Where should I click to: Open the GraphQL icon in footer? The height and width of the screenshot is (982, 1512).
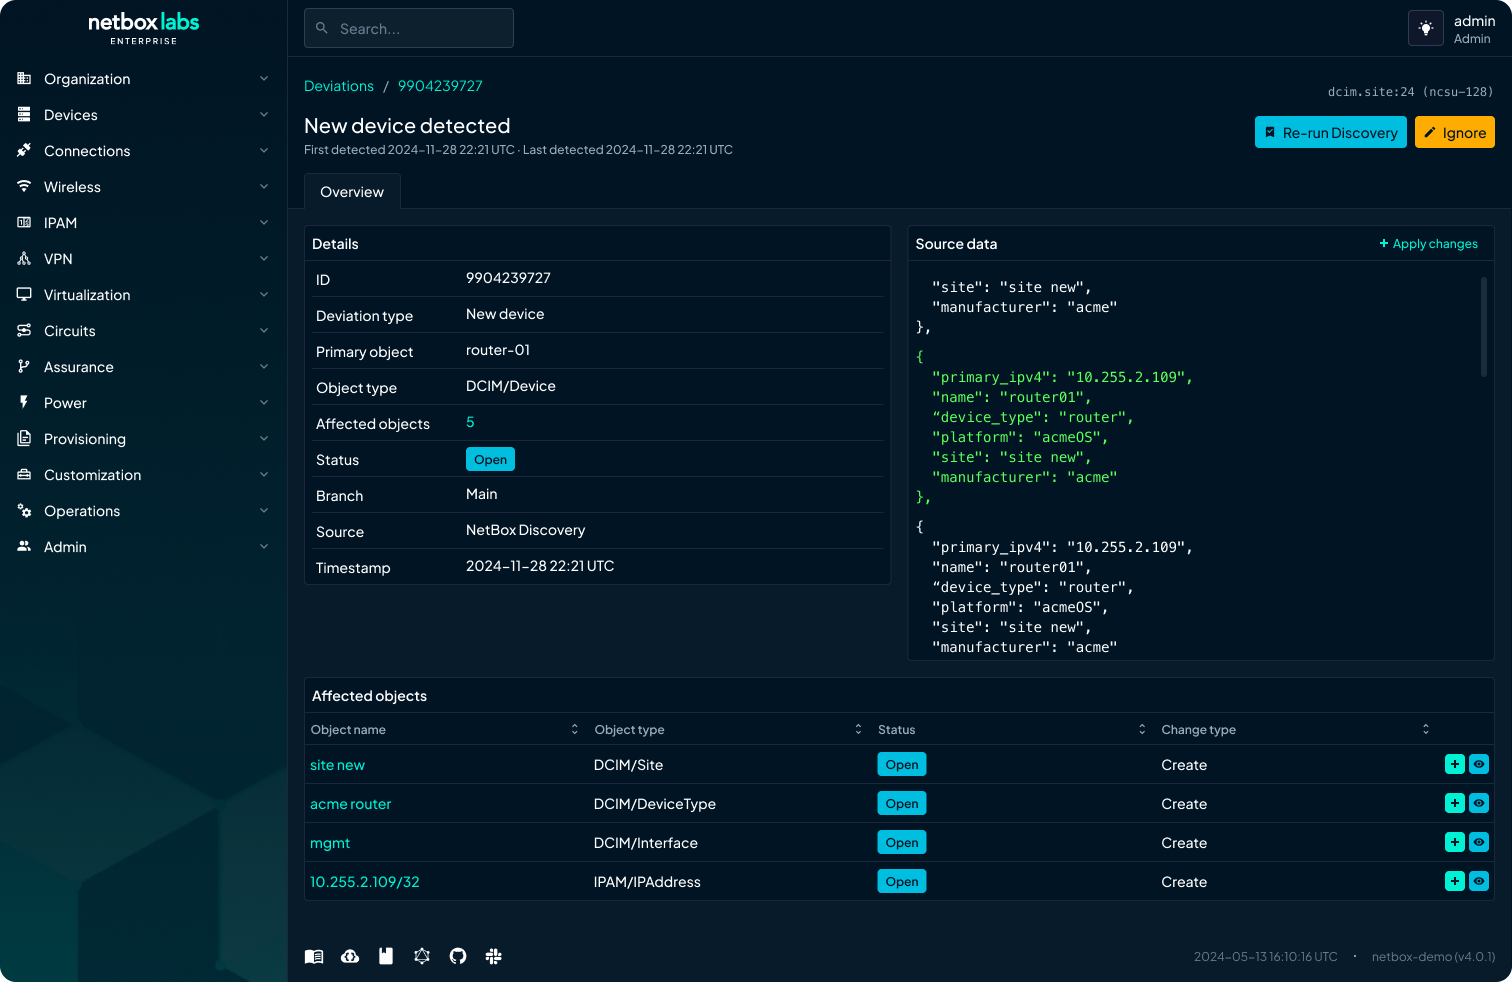tap(422, 956)
